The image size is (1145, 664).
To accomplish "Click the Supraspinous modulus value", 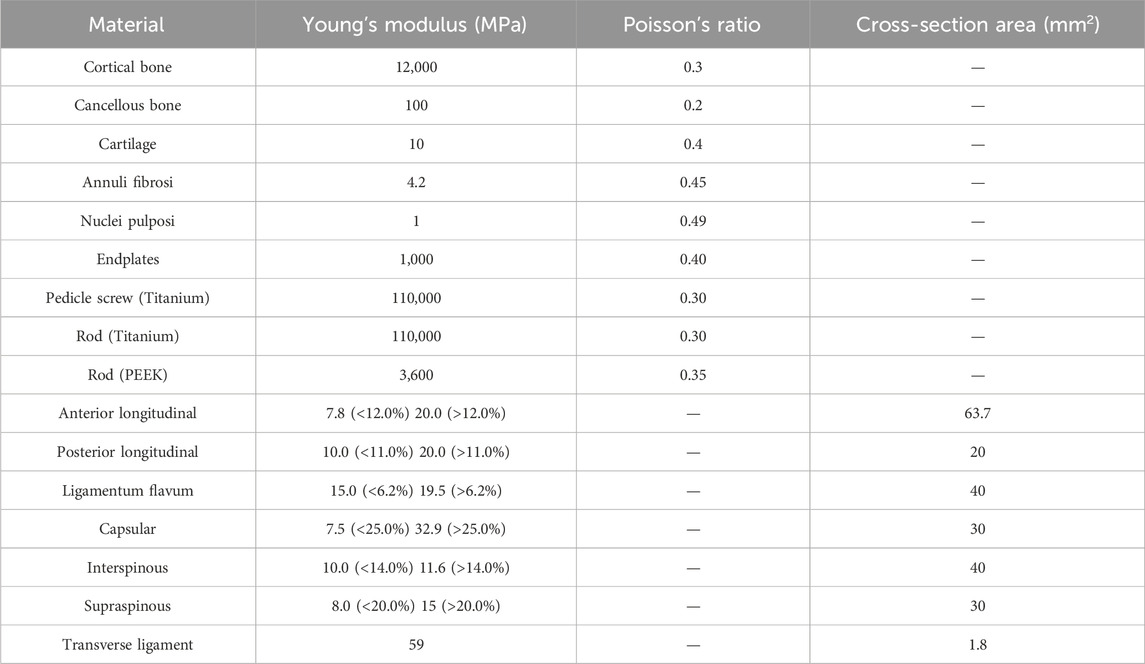I will pyautogui.click(x=416, y=606).
